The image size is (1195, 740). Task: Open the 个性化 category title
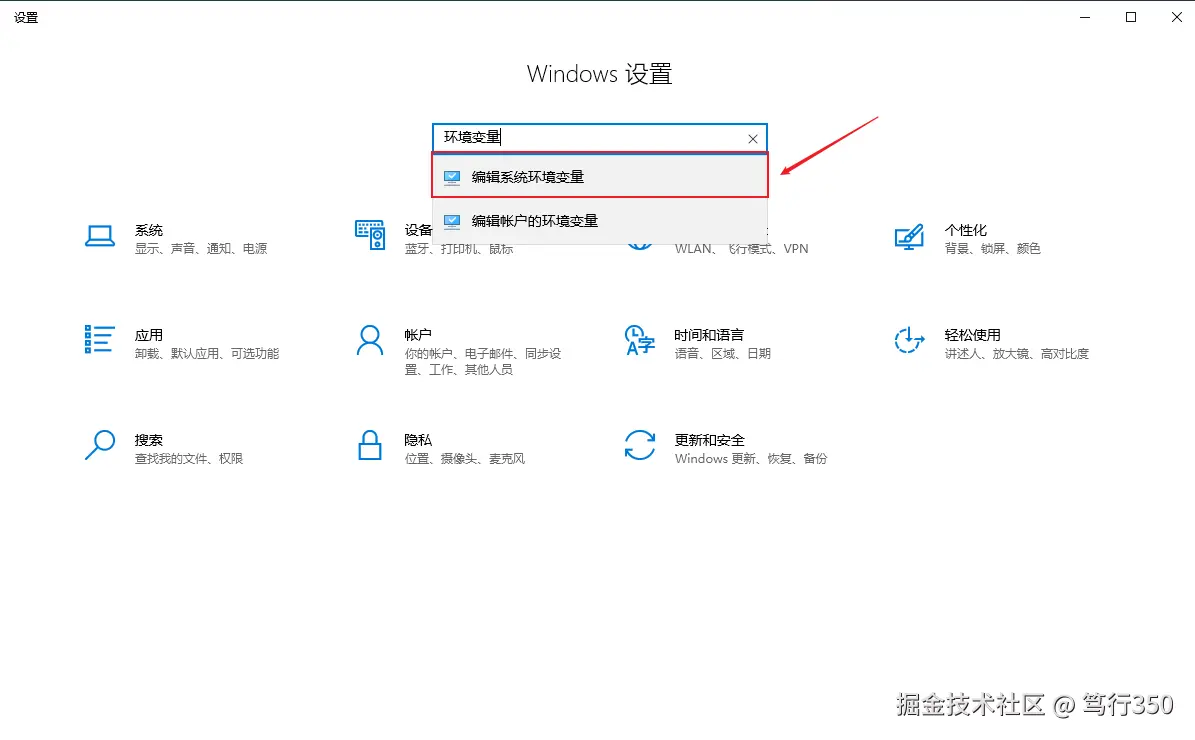[x=966, y=230]
